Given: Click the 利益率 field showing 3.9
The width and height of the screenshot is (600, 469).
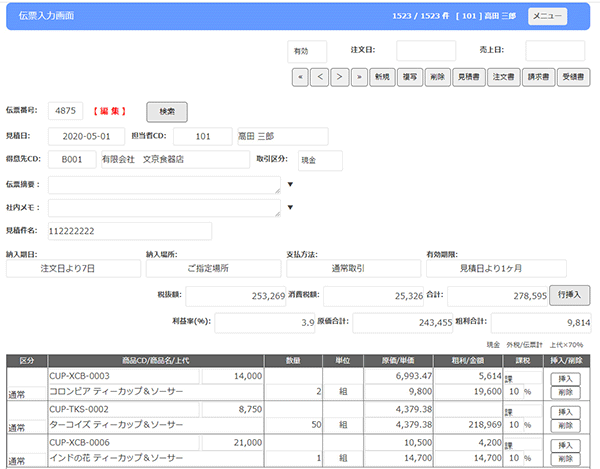Looking at the screenshot, I should (x=265, y=323).
